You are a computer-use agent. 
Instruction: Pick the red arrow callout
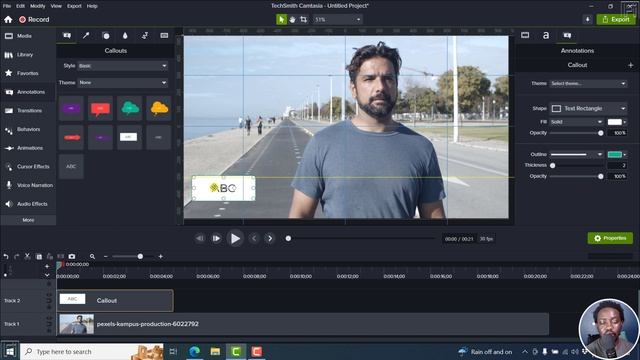(x=71, y=138)
